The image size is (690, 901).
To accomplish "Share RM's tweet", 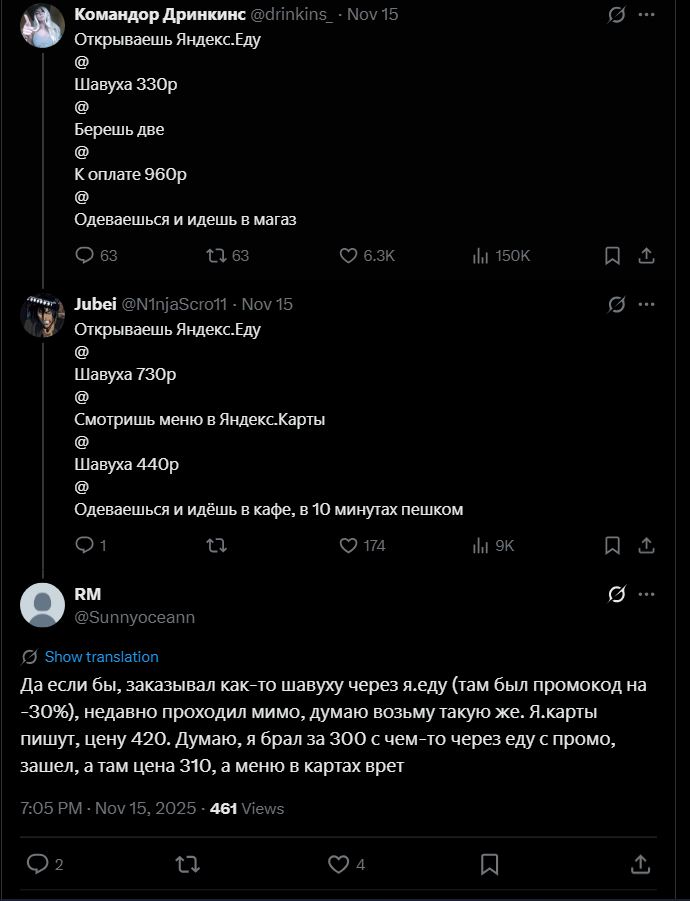I will pos(640,863).
